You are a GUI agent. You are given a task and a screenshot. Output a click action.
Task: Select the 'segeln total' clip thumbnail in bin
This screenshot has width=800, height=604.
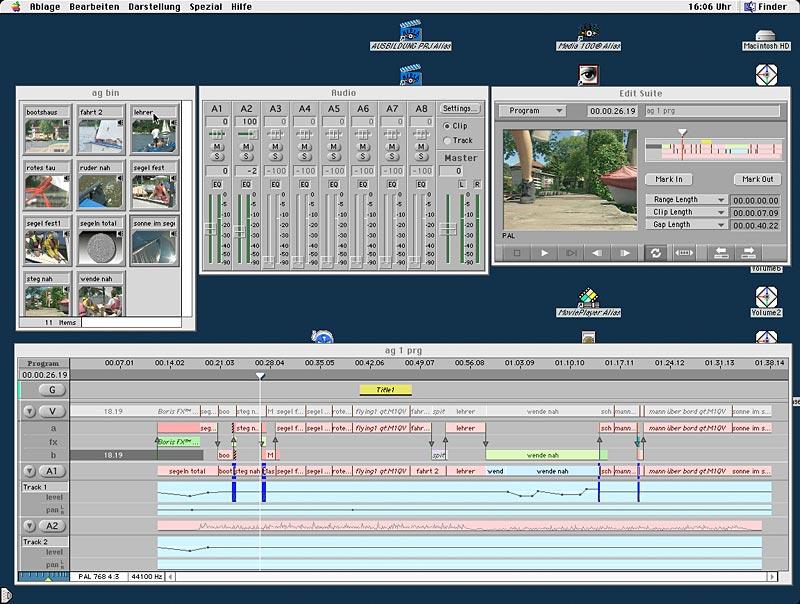coord(100,244)
